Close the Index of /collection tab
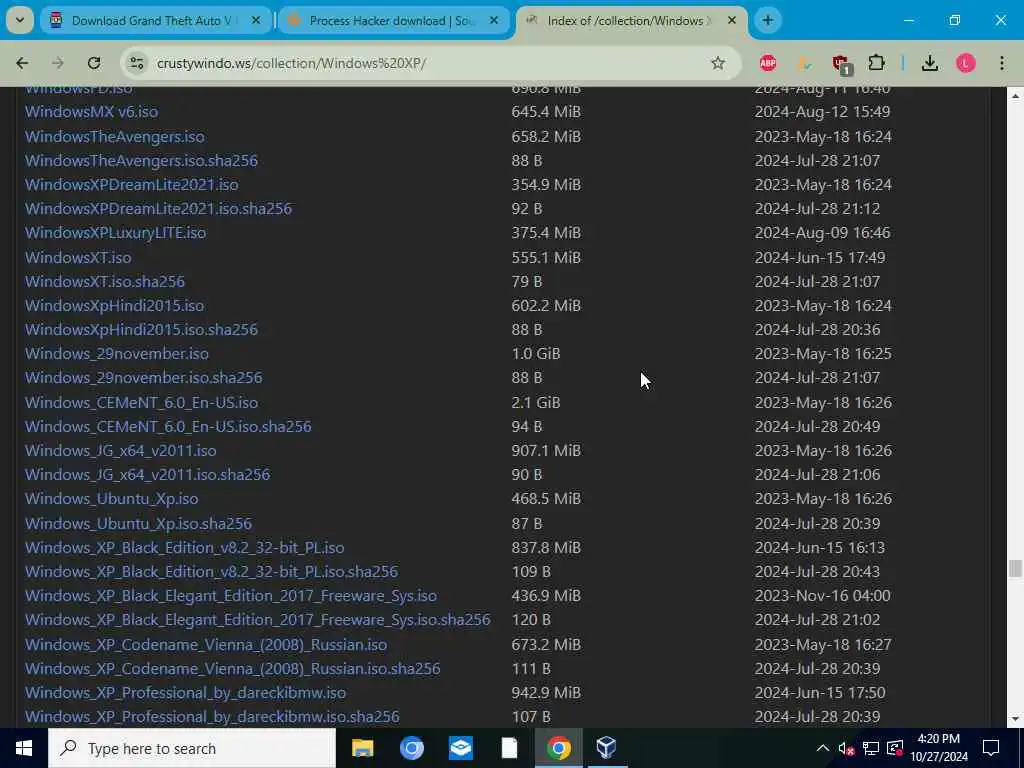 pos(732,21)
